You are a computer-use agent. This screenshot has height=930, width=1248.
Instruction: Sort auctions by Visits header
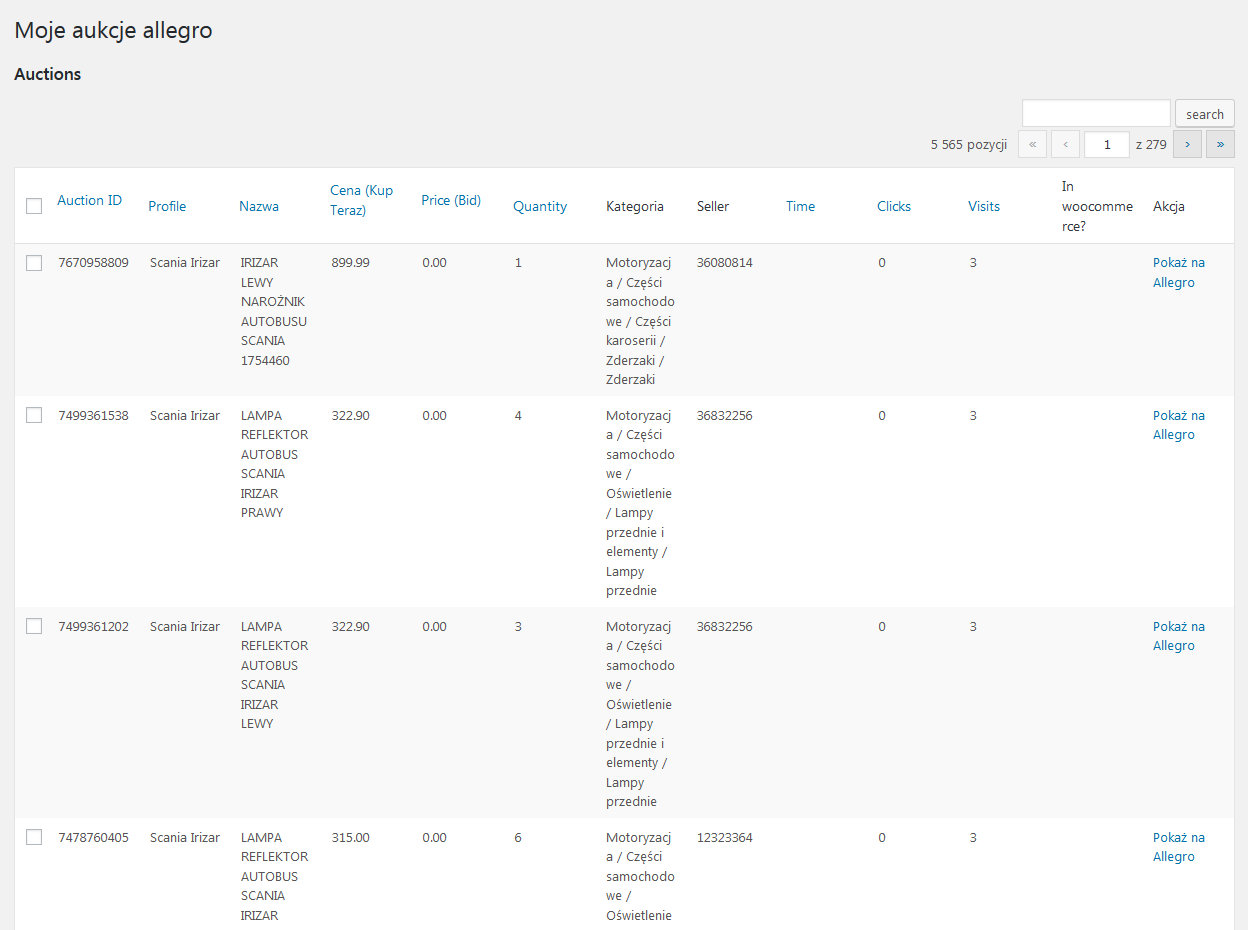click(x=984, y=206)
